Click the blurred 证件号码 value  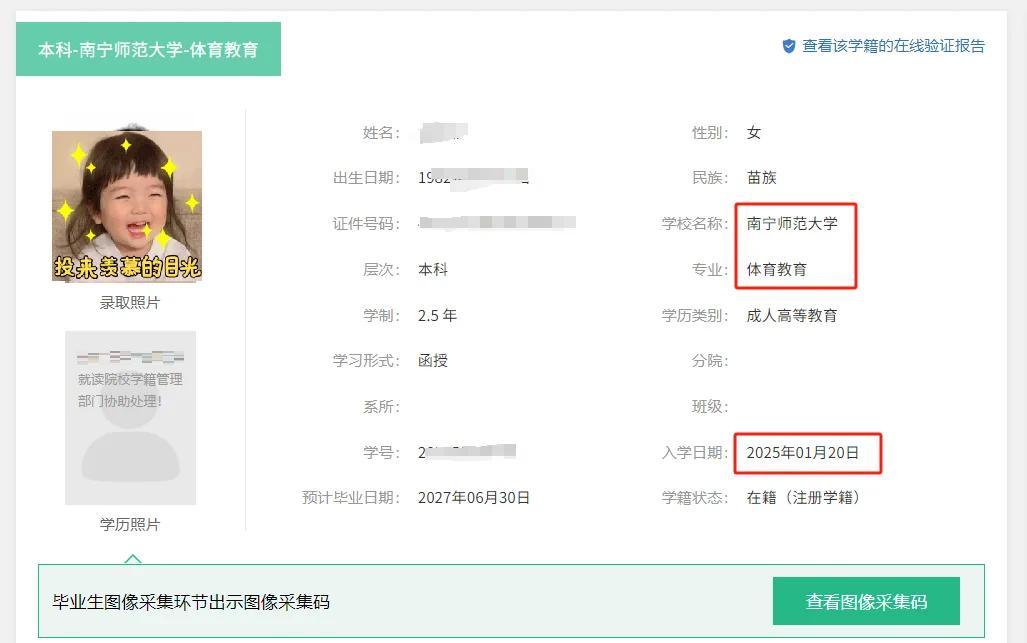pos(497,223)
